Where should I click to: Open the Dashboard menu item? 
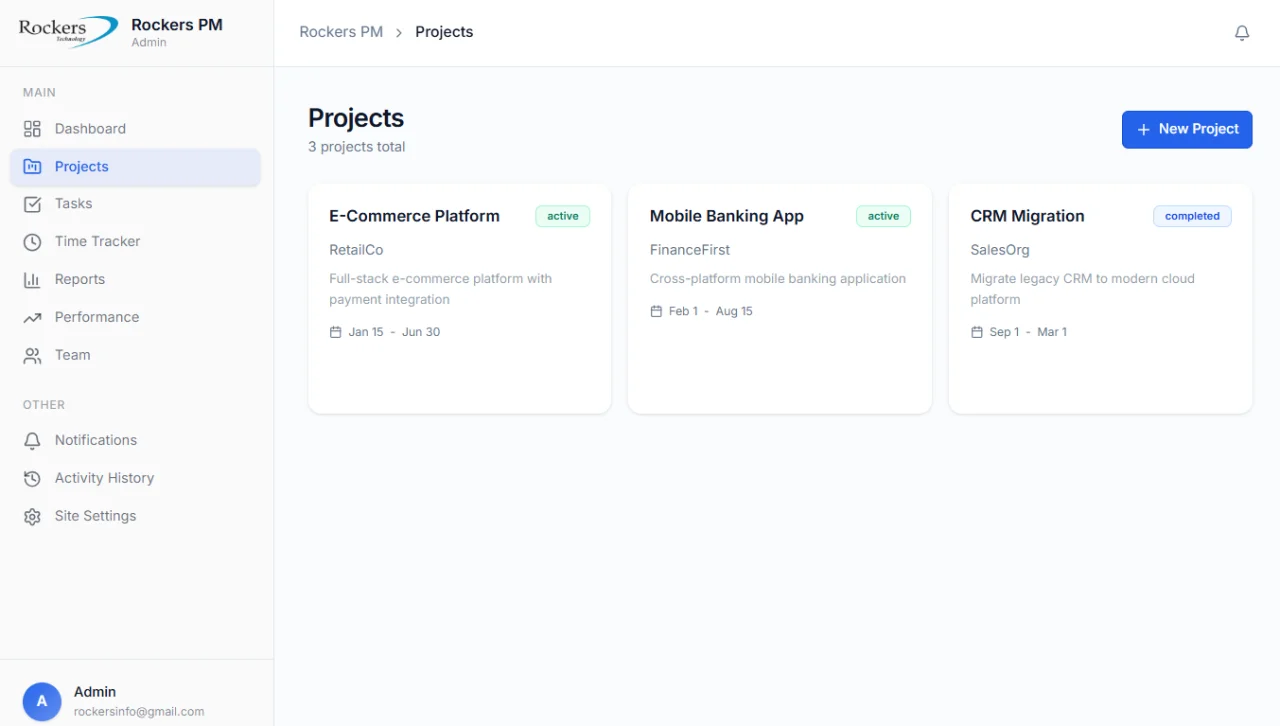pos(135,129)
